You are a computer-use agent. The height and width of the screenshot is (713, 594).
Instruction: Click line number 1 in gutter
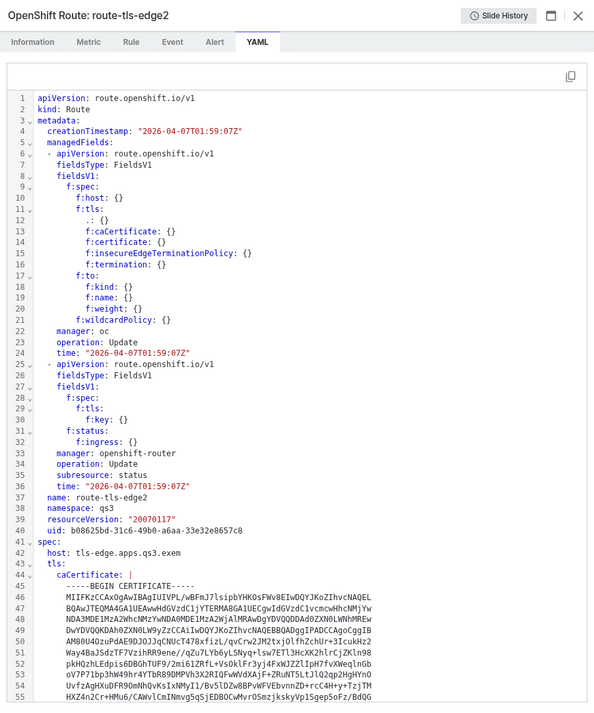click(22, 98)
